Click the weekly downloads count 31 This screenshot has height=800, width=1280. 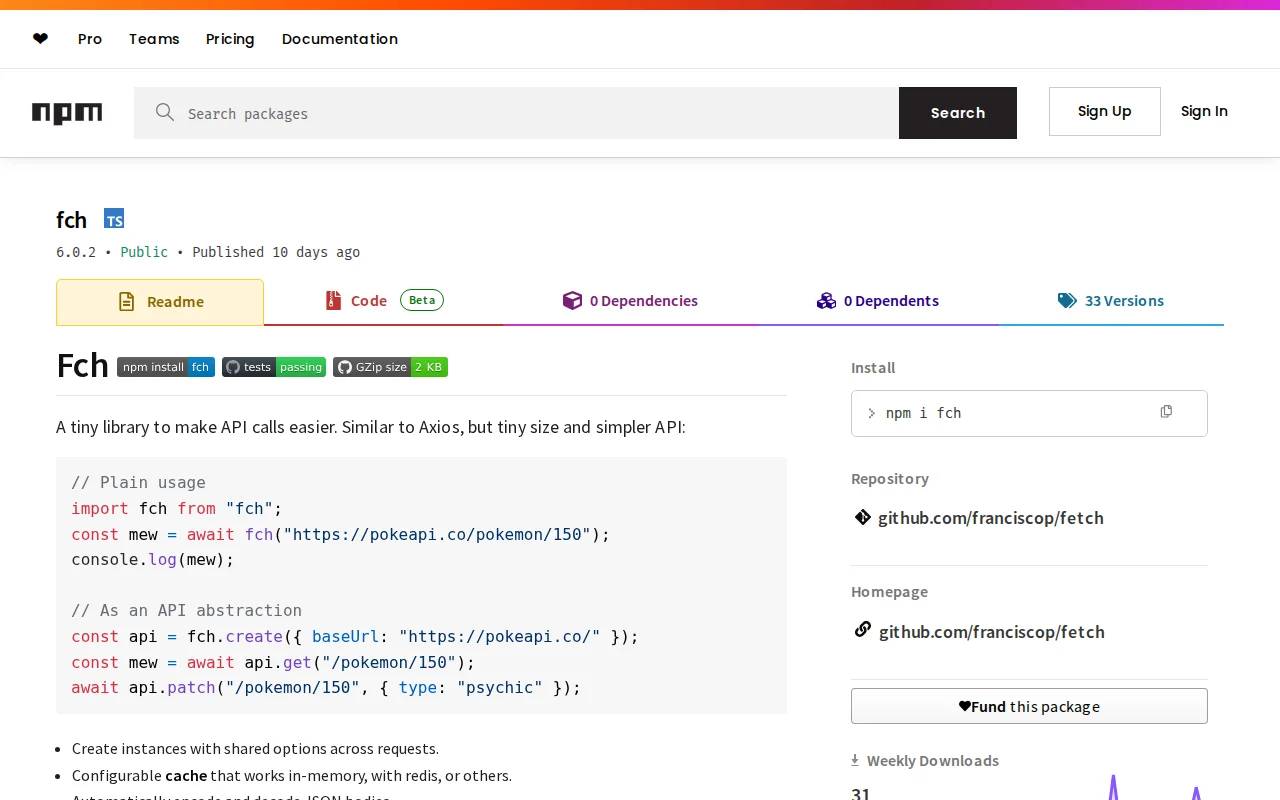click(x=861, y=794)
